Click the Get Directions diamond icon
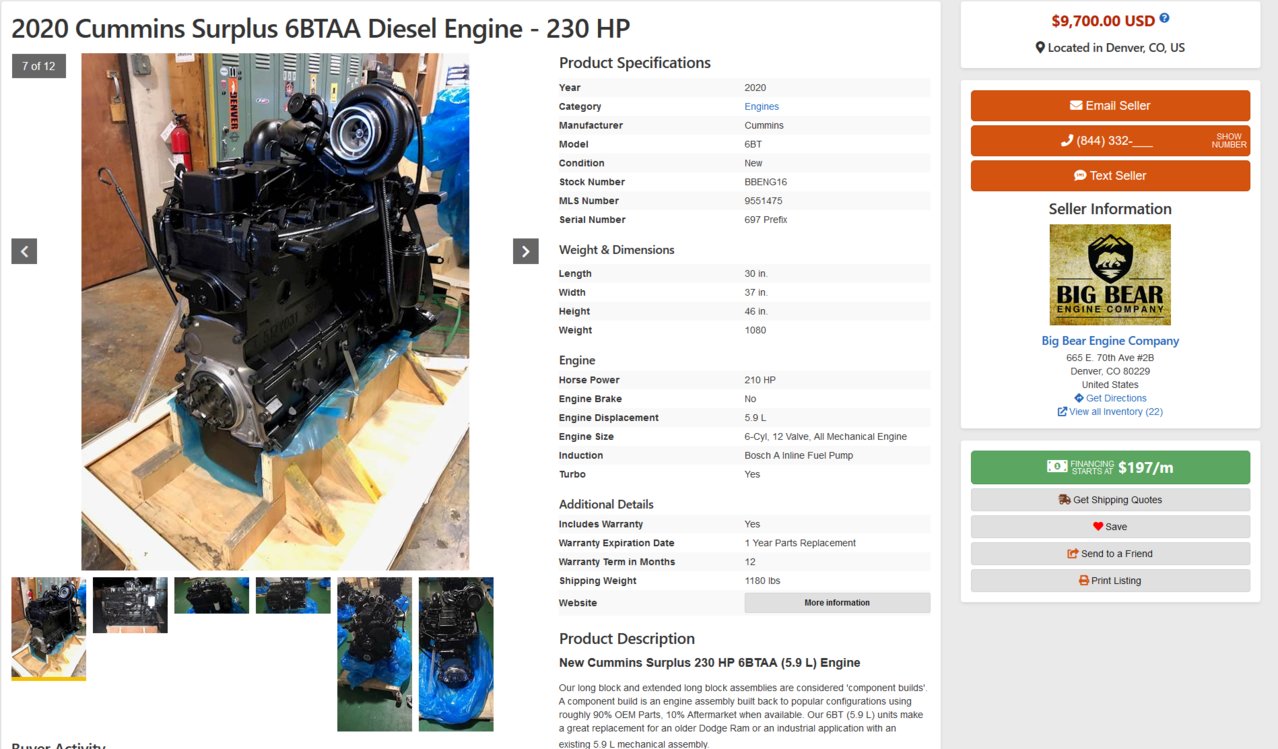Viewport: 1278px width, 749px height. coord(1079,398)
